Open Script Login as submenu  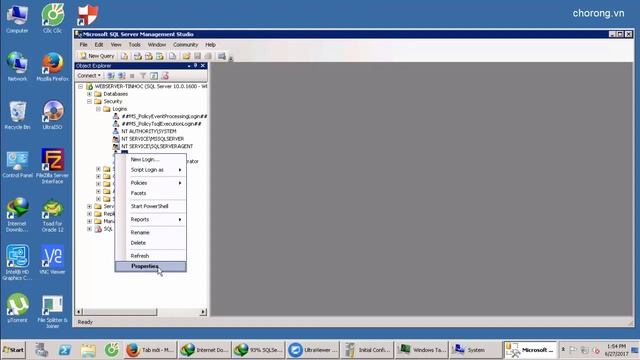(151, 170)
